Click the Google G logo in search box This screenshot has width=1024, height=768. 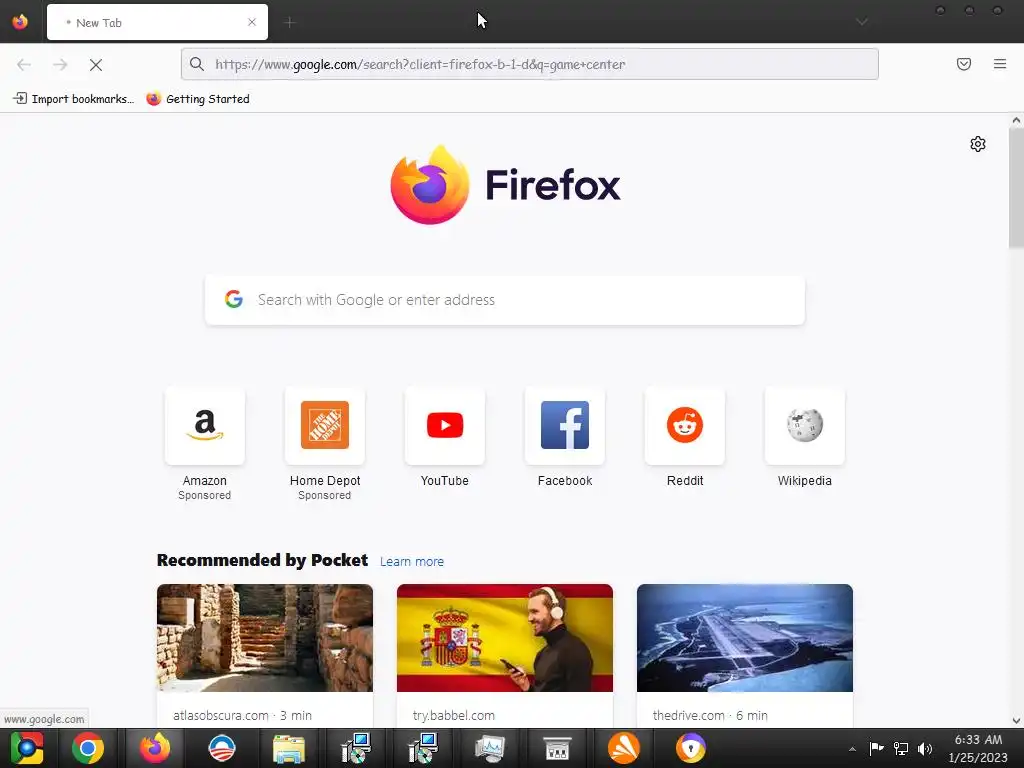[x=234, y=299]
